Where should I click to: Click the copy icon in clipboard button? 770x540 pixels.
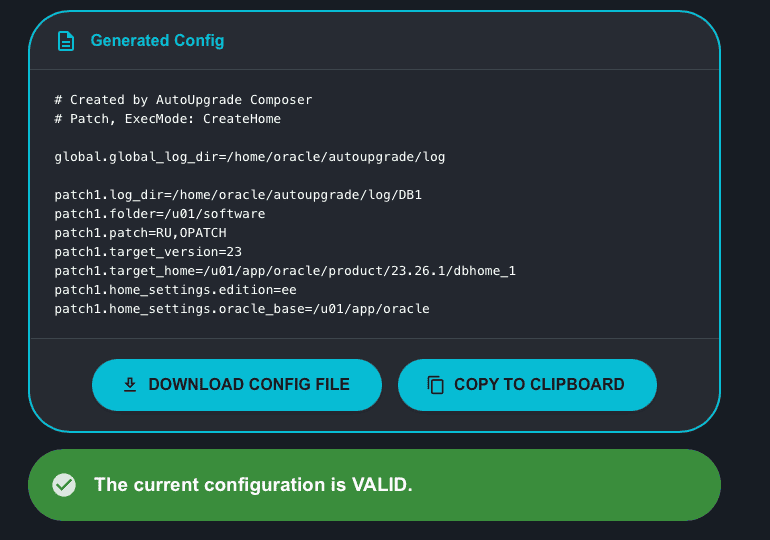(x=435, y=385)
